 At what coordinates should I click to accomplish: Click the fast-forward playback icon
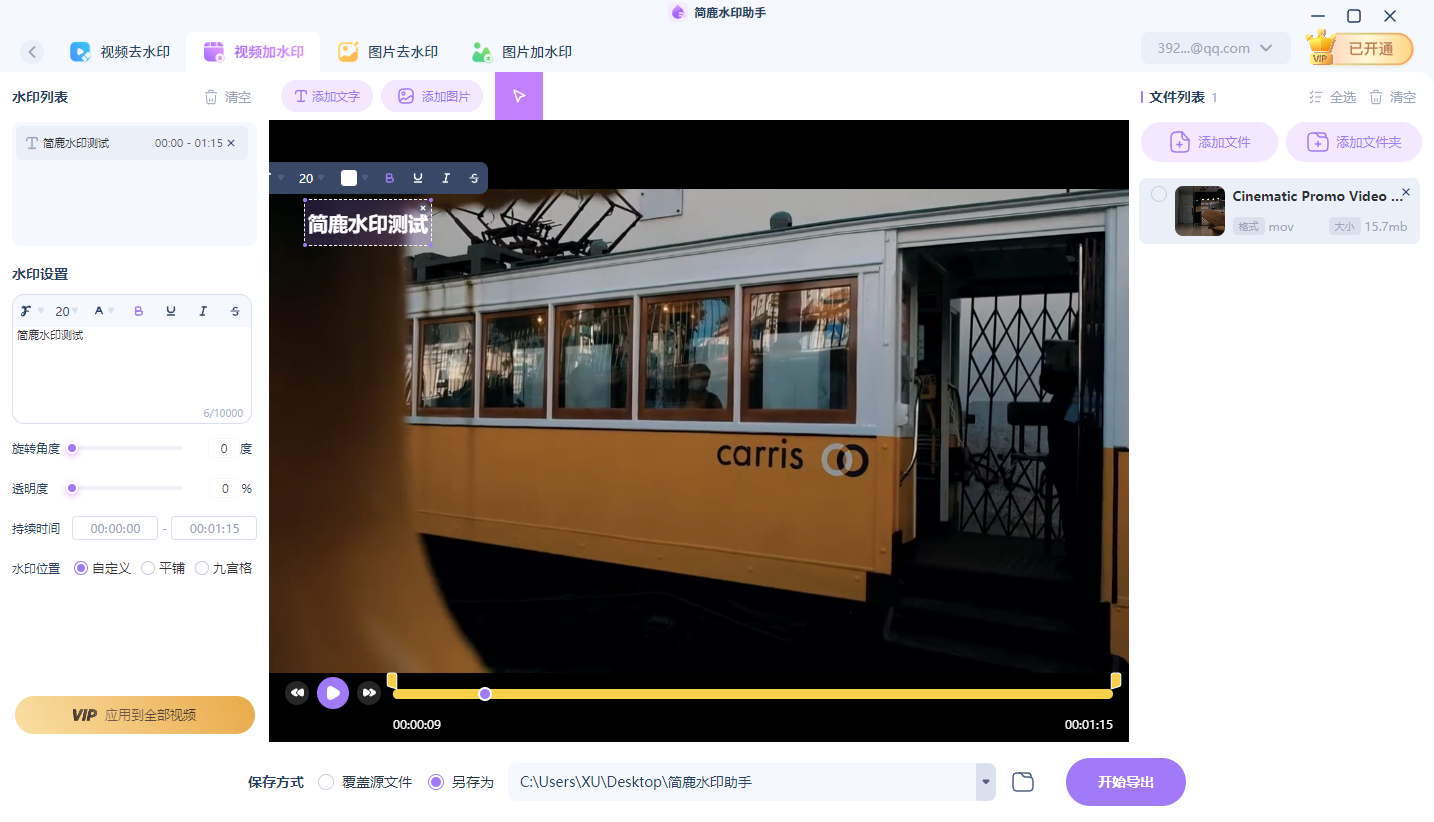369,693
